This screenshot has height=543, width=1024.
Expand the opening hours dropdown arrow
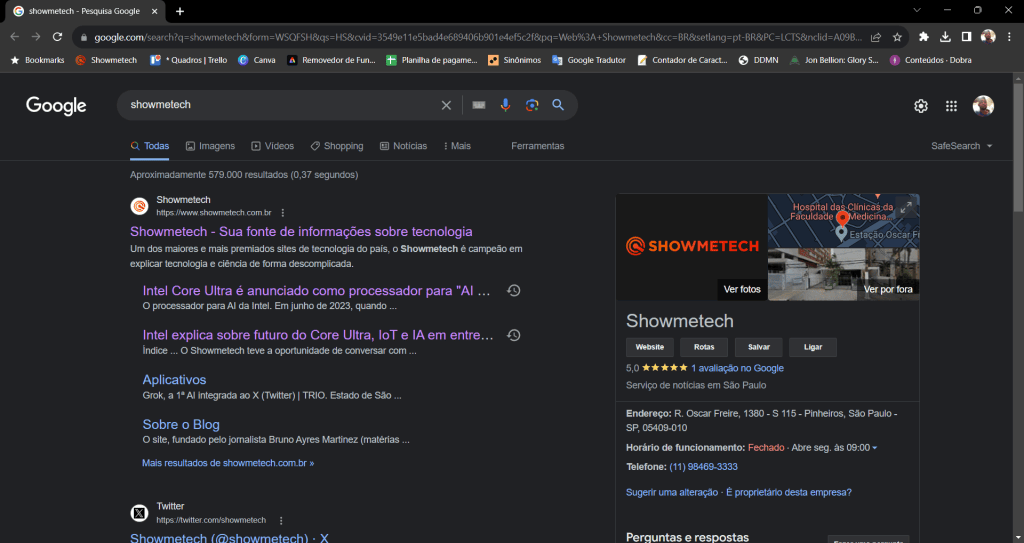(x=875, y=448)
